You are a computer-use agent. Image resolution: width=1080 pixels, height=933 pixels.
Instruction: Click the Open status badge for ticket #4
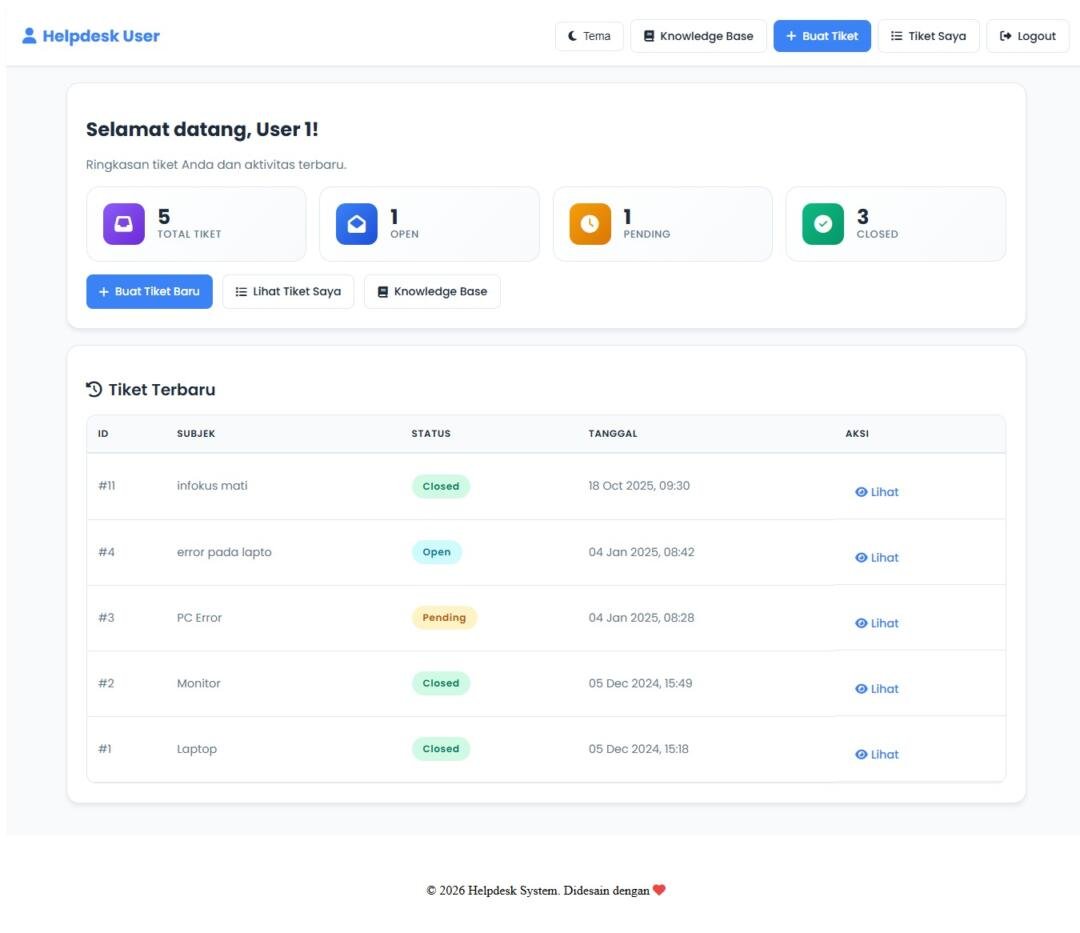click(x=437, y=552)
